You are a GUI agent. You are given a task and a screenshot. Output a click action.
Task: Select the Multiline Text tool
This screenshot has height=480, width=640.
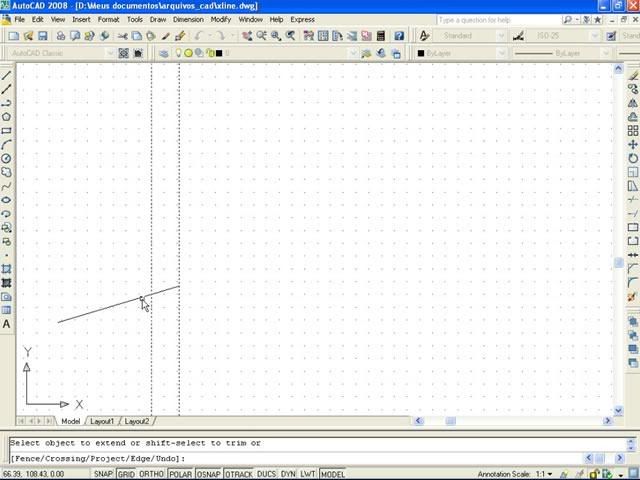click(6, 324)
